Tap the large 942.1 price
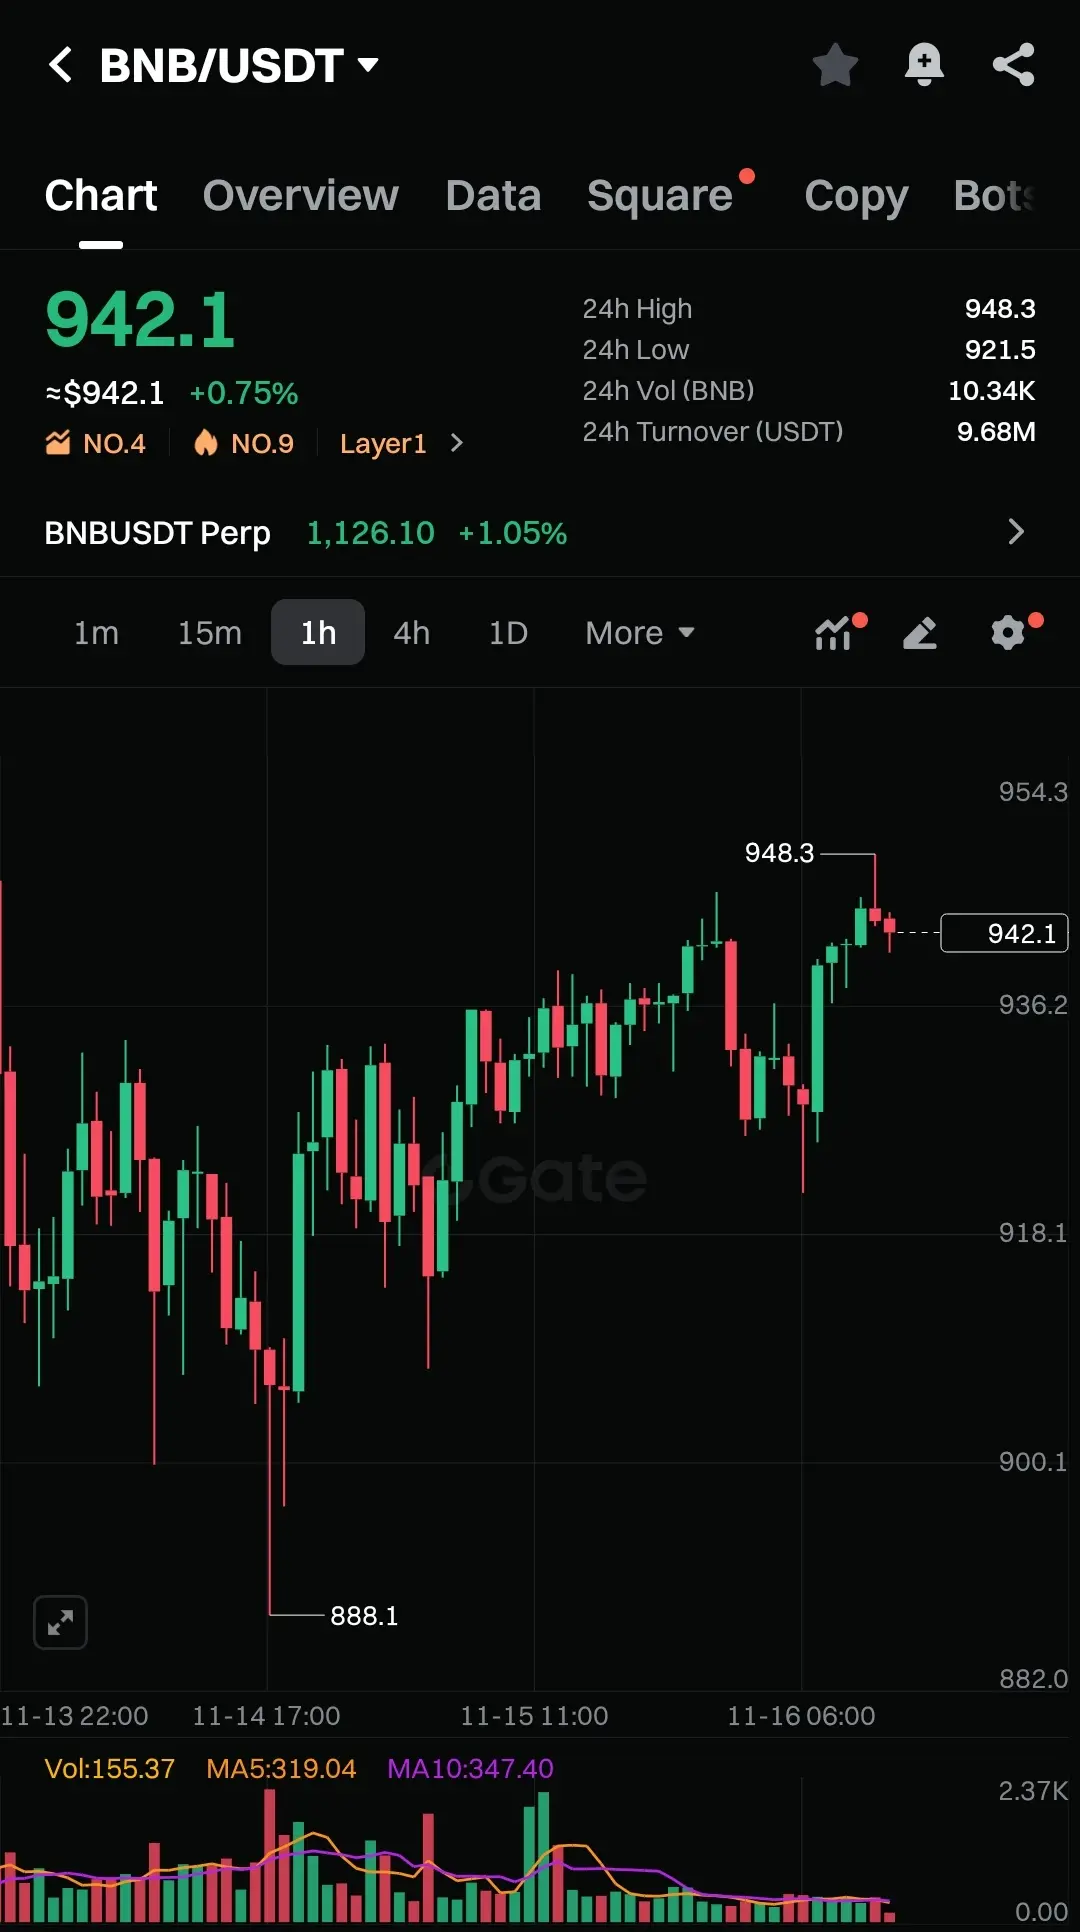The height and width of the screenshot is (1932, 1080). (140, 321)
